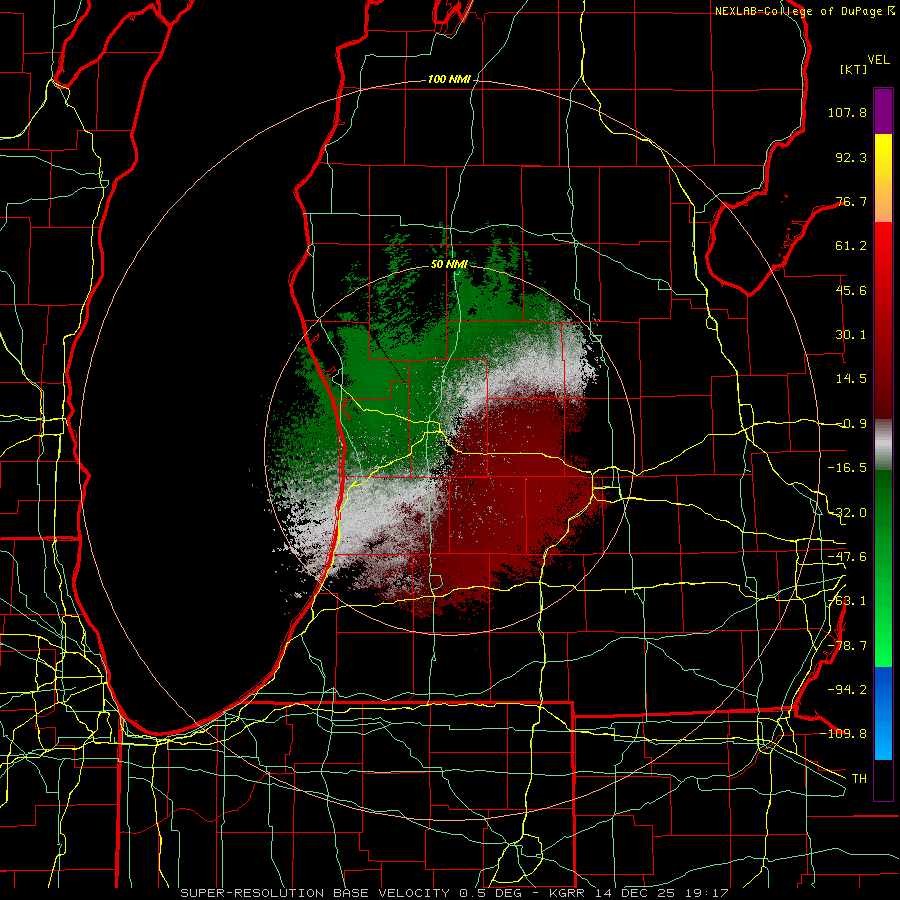The height and width of the screenshot is (900, 900).
Task: Select the -0.9 scale value
Action: pyautogui.click(x=851, y=424)
